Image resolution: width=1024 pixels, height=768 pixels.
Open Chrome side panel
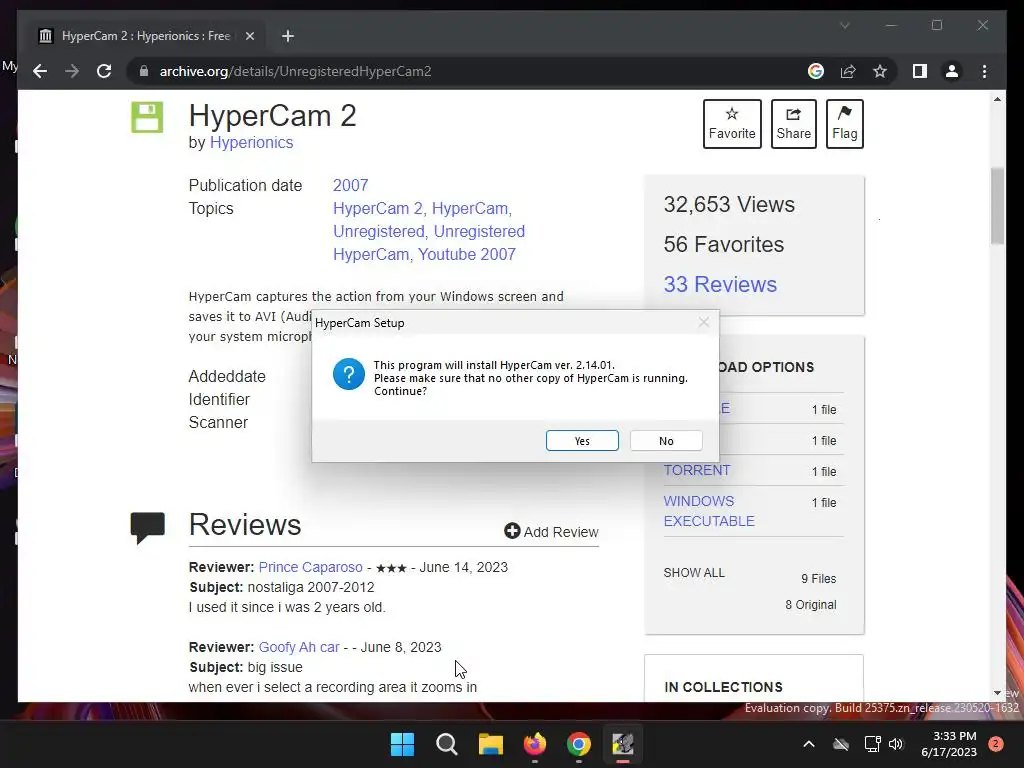[x=920, y=71]
